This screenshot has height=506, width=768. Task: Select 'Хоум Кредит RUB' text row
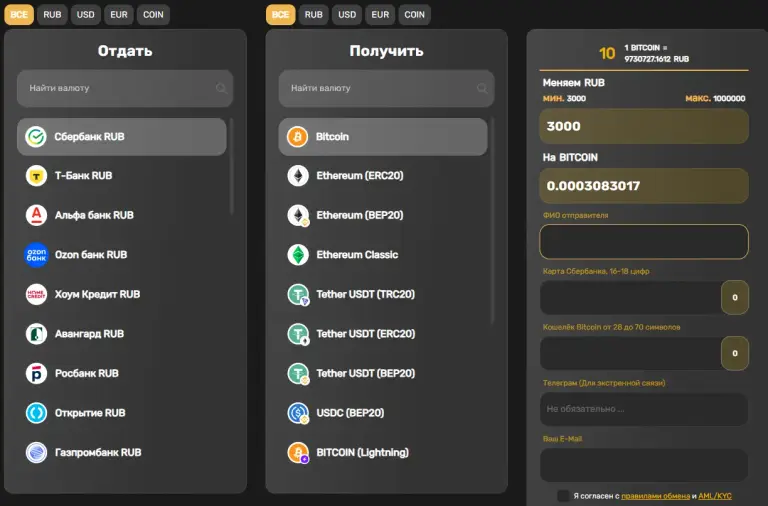click(x=121, y=294)
